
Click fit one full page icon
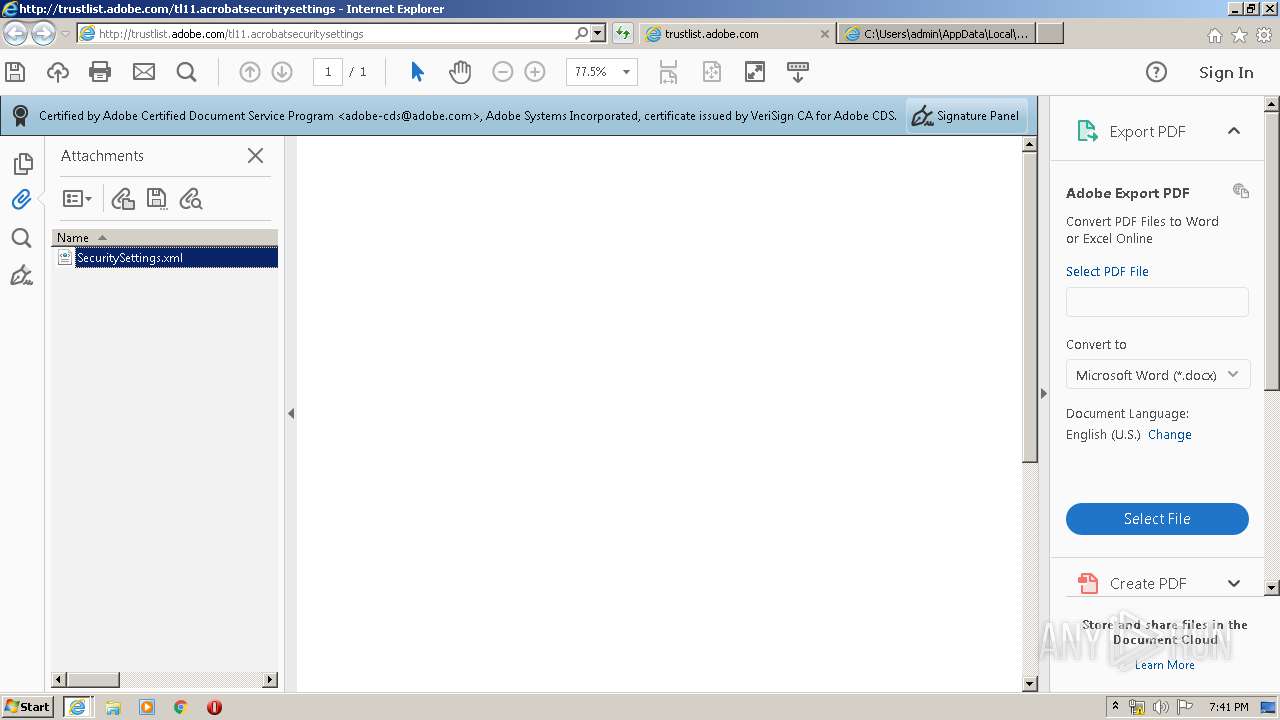point(711,72)
